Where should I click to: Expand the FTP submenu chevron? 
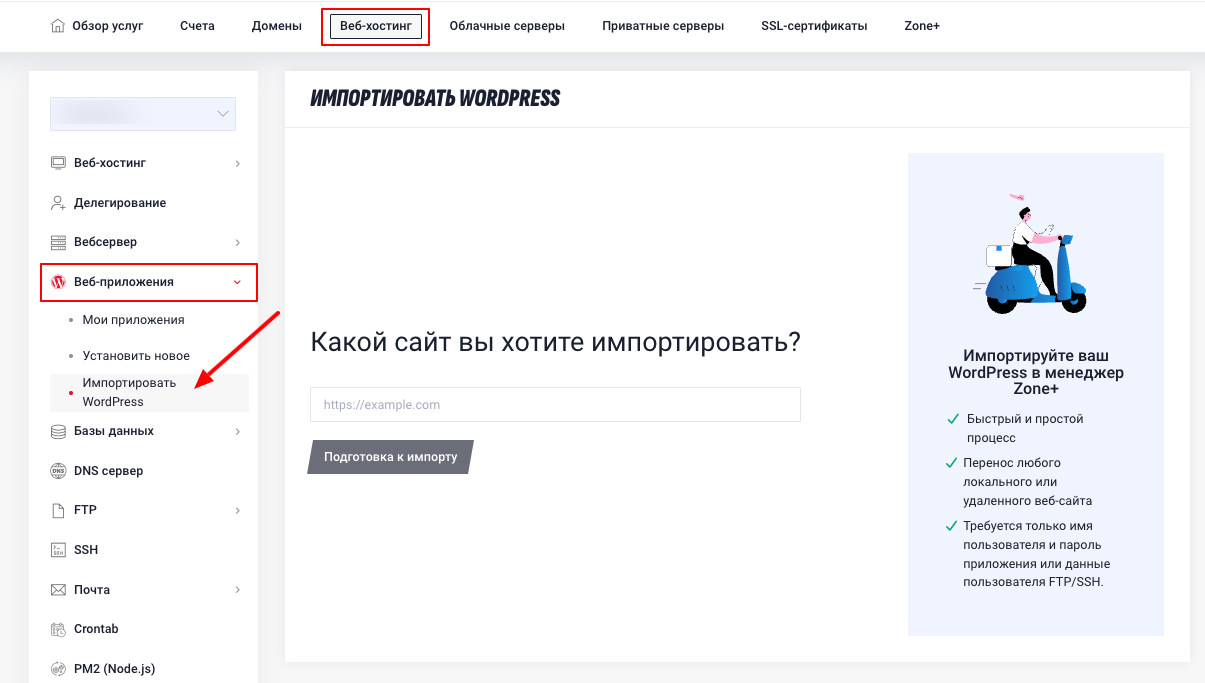tap(237, 511)
